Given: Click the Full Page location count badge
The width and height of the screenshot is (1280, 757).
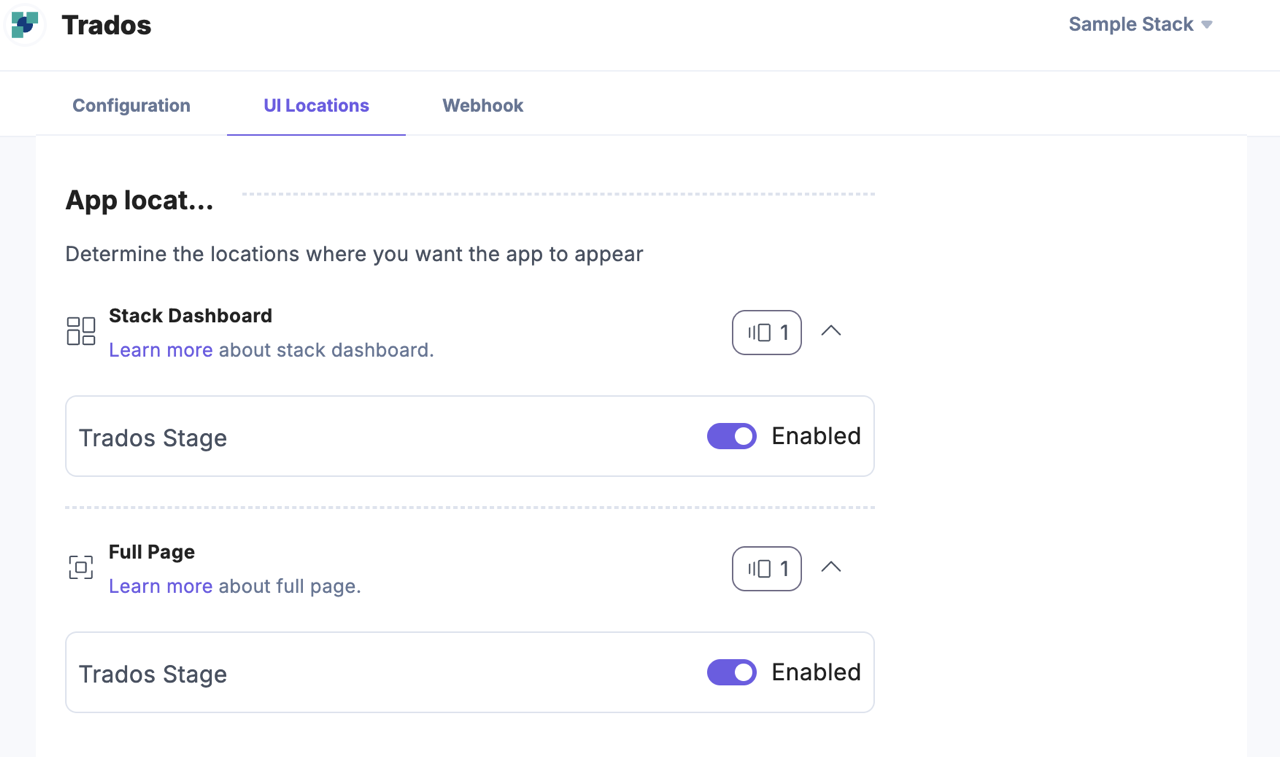Looking at the screenshot, I should pyautogui.click(x=767, y=569).
